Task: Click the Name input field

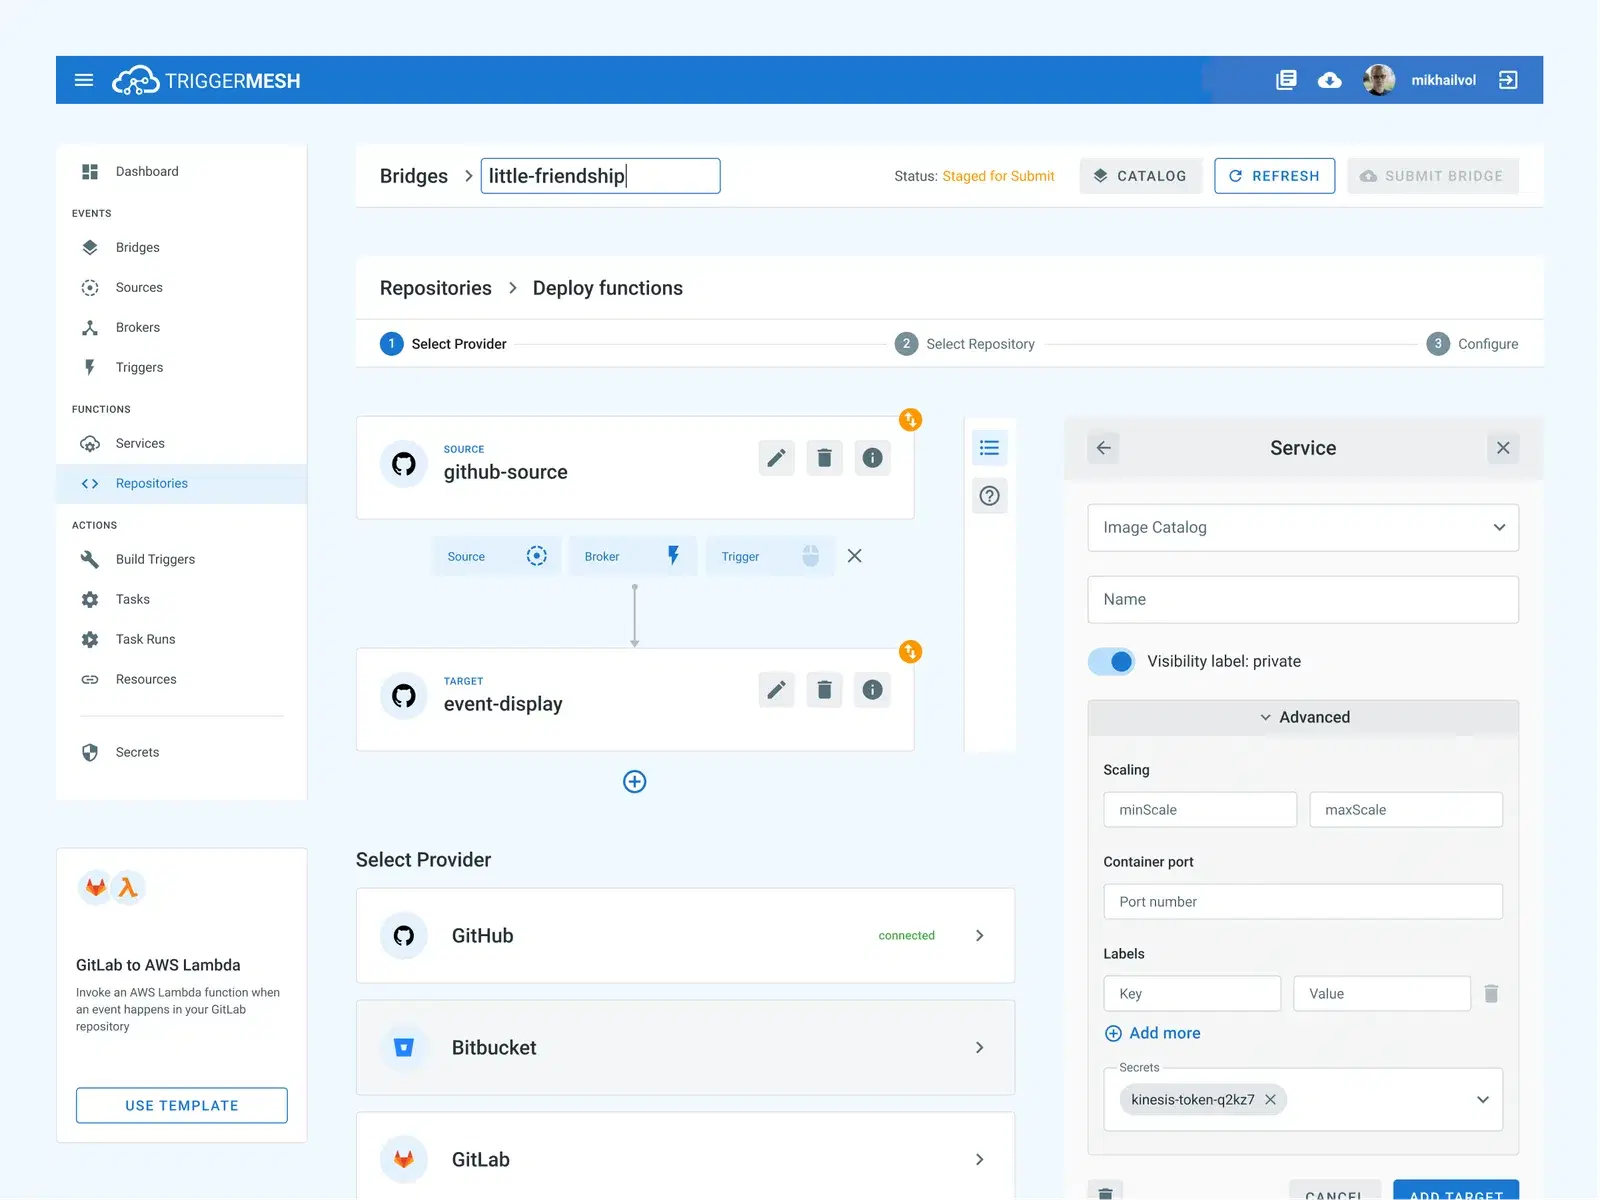Action: click(1303, 600)
